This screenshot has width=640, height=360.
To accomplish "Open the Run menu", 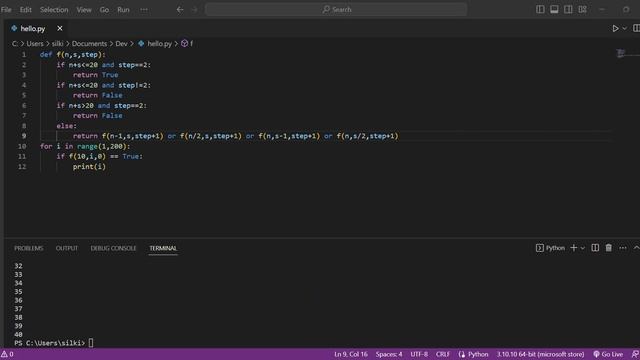I will pyautogui.click(x=123, y=9).
